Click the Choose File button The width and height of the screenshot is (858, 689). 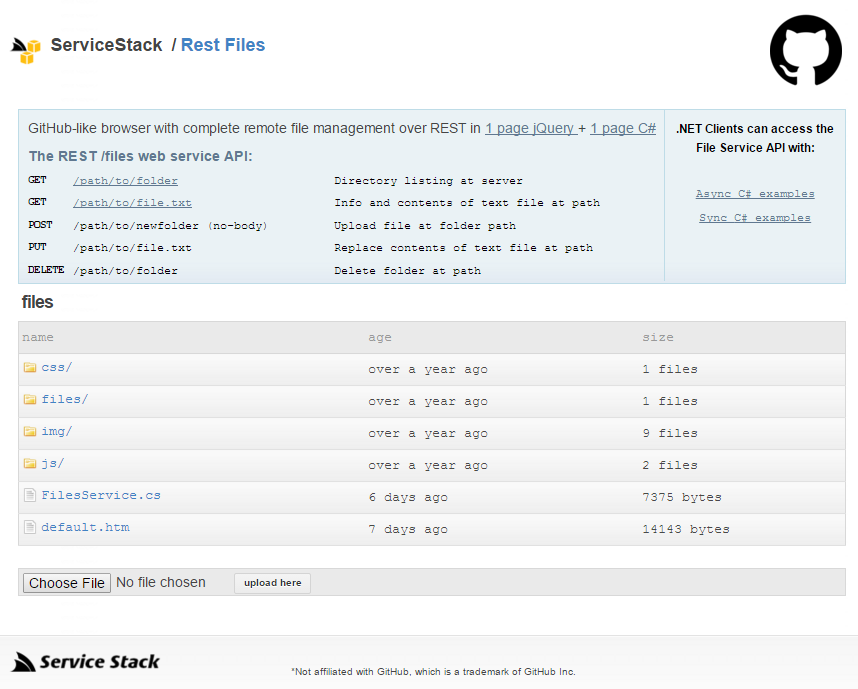pyautogui.click(x=67, y=583)
